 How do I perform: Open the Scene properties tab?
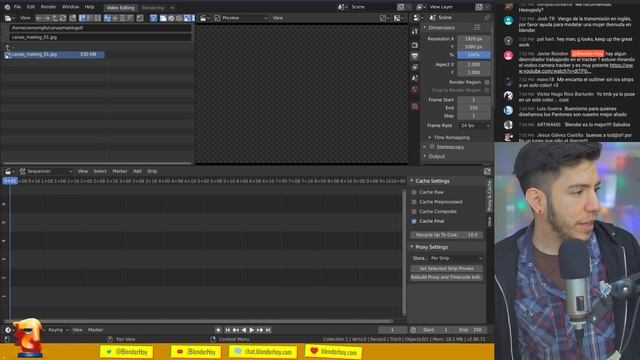pos(415,78)
